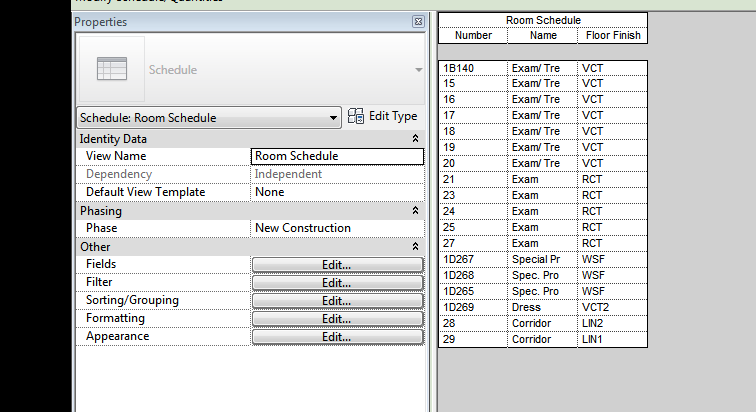Close the Properties palette
Image resolution: width=756 pixels, height=412 pixels.
(418, 22)
